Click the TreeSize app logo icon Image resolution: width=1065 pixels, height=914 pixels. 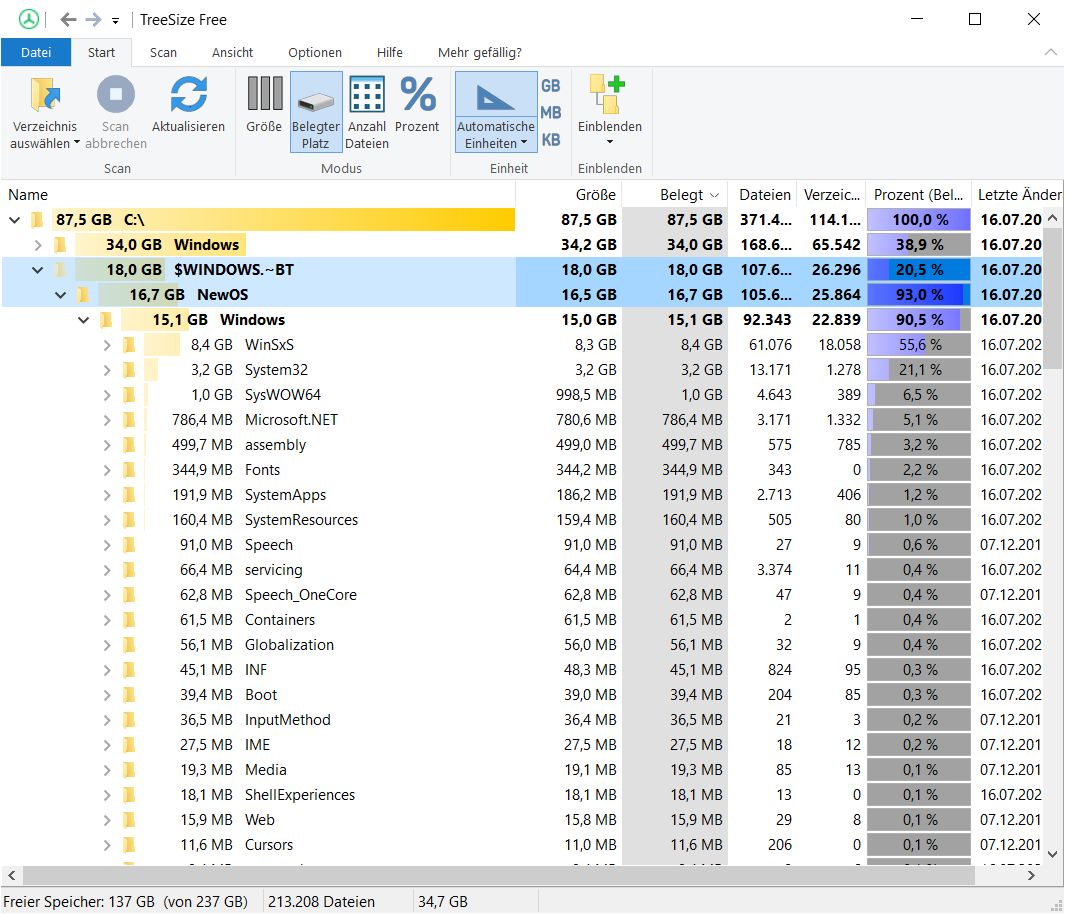(29, 19)
